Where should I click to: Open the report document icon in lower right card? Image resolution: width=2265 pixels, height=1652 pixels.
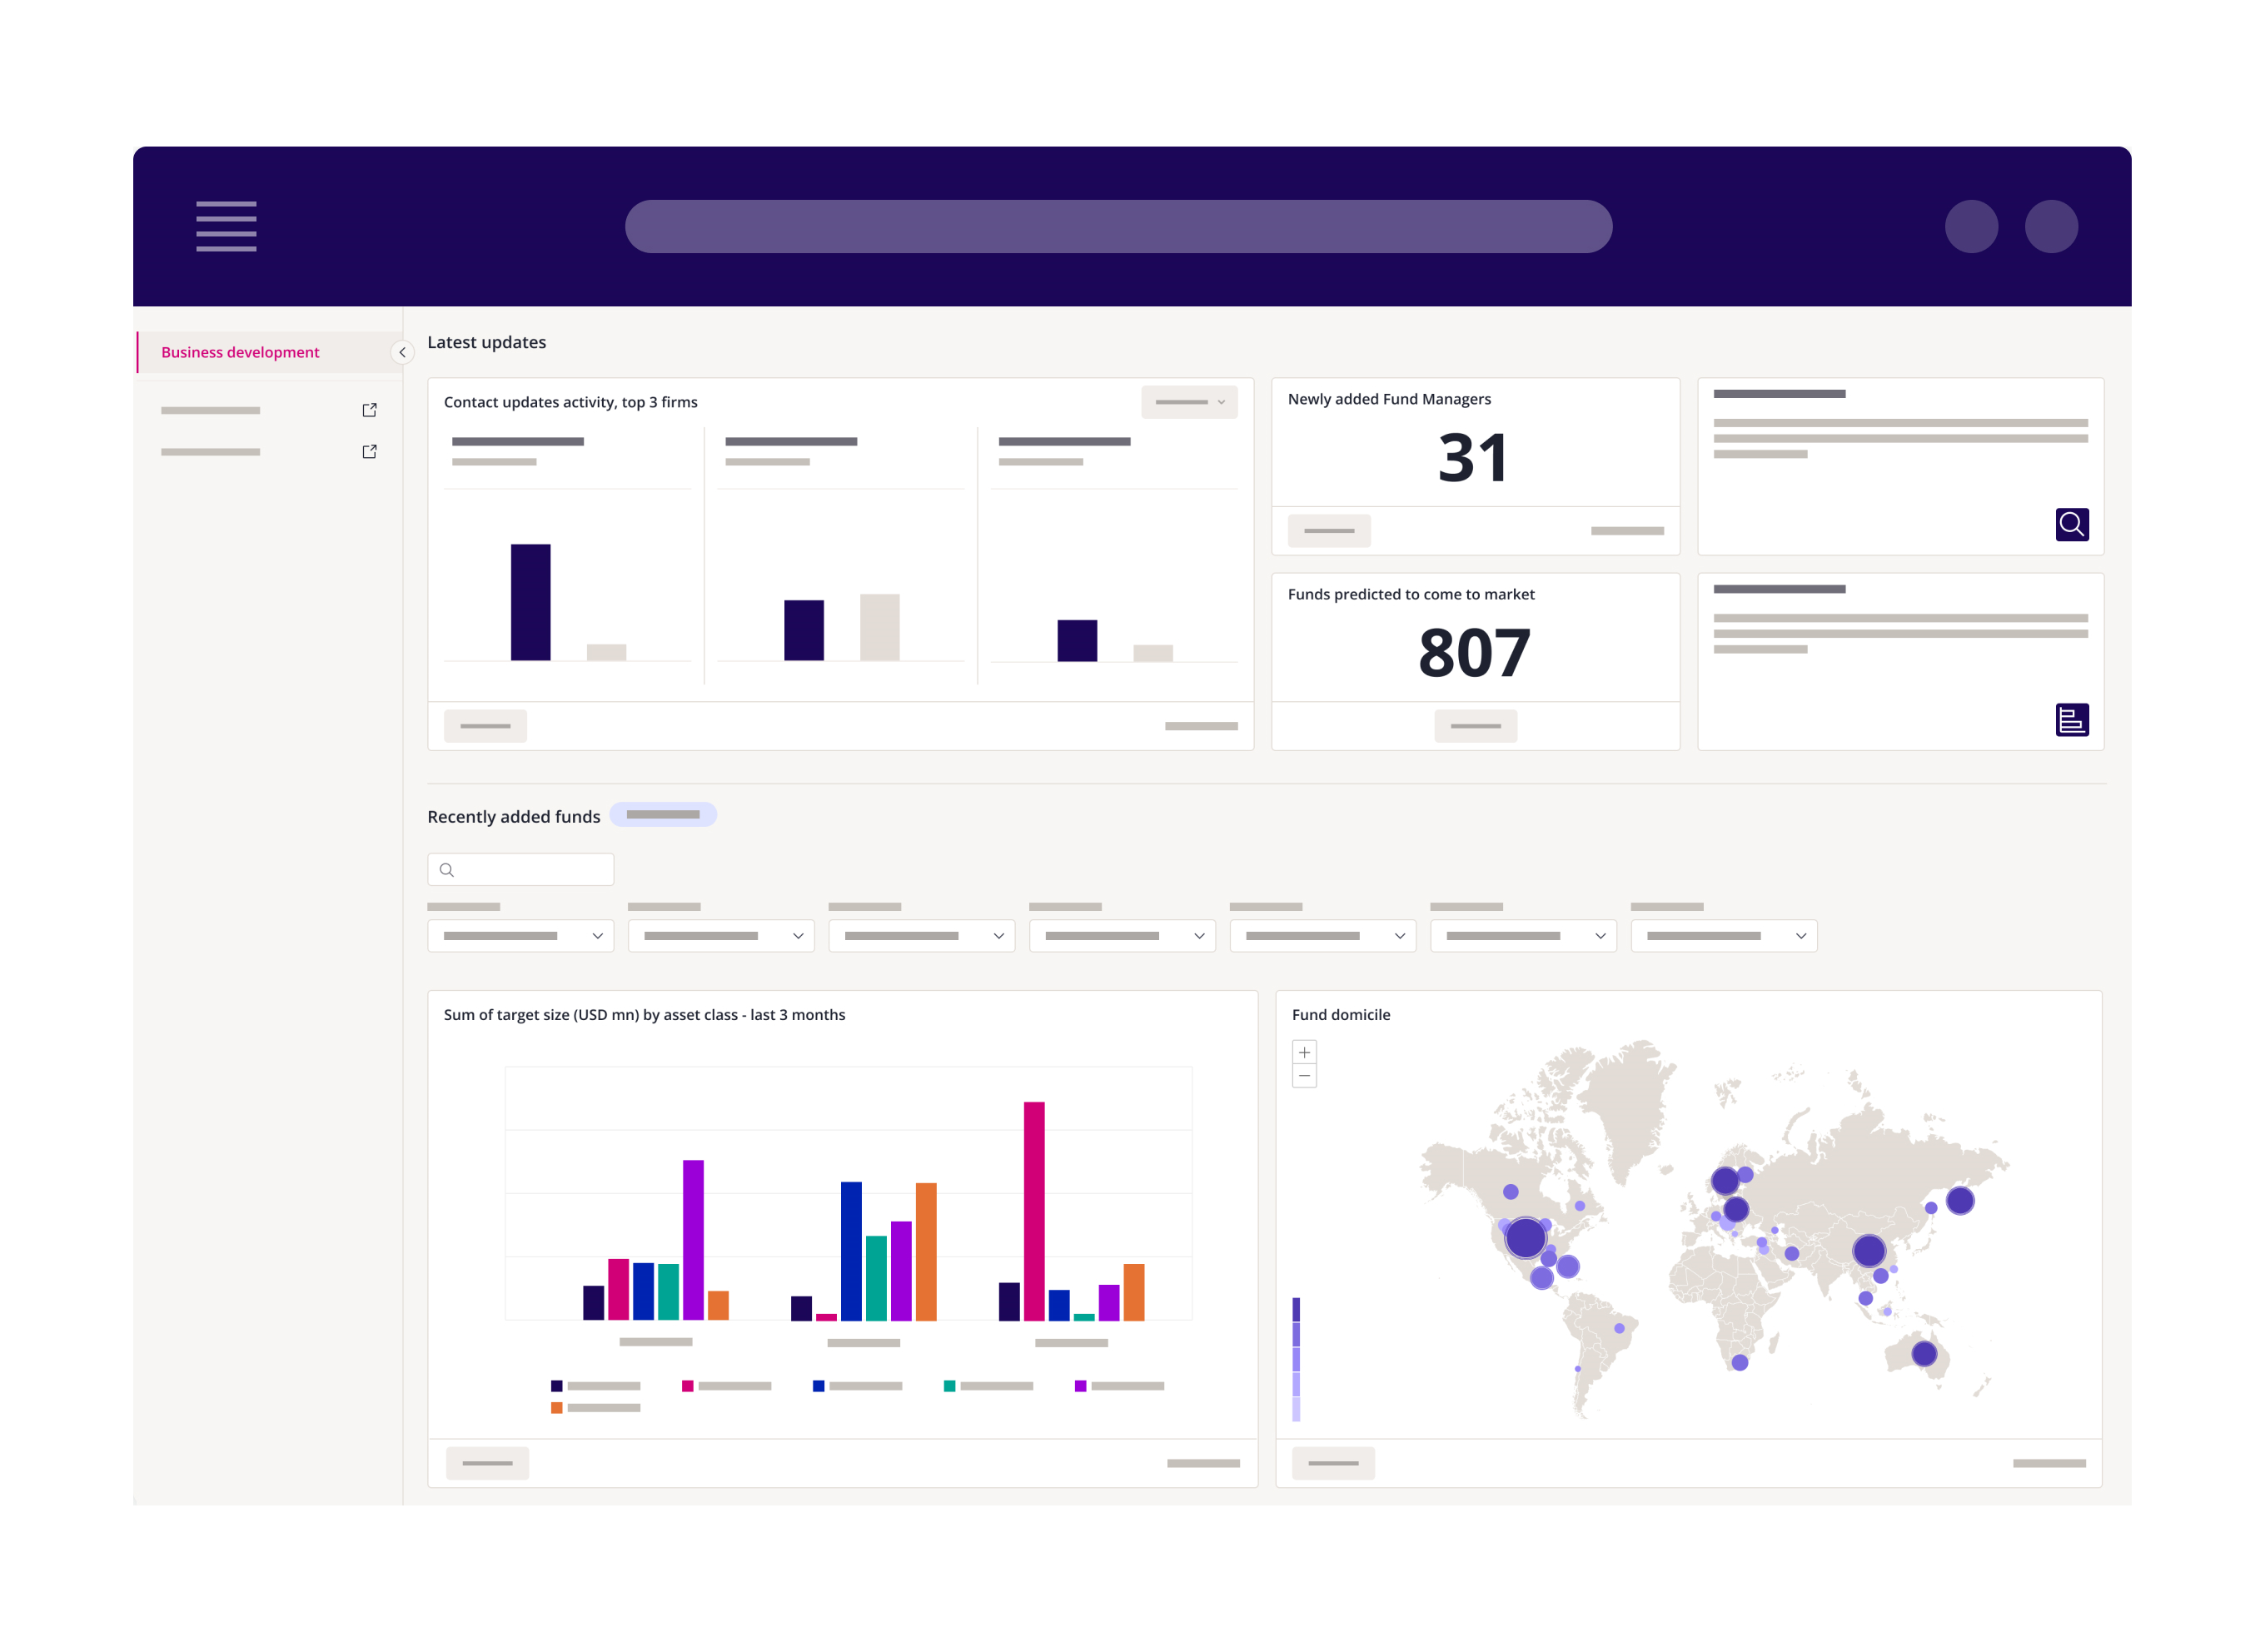2073,720
